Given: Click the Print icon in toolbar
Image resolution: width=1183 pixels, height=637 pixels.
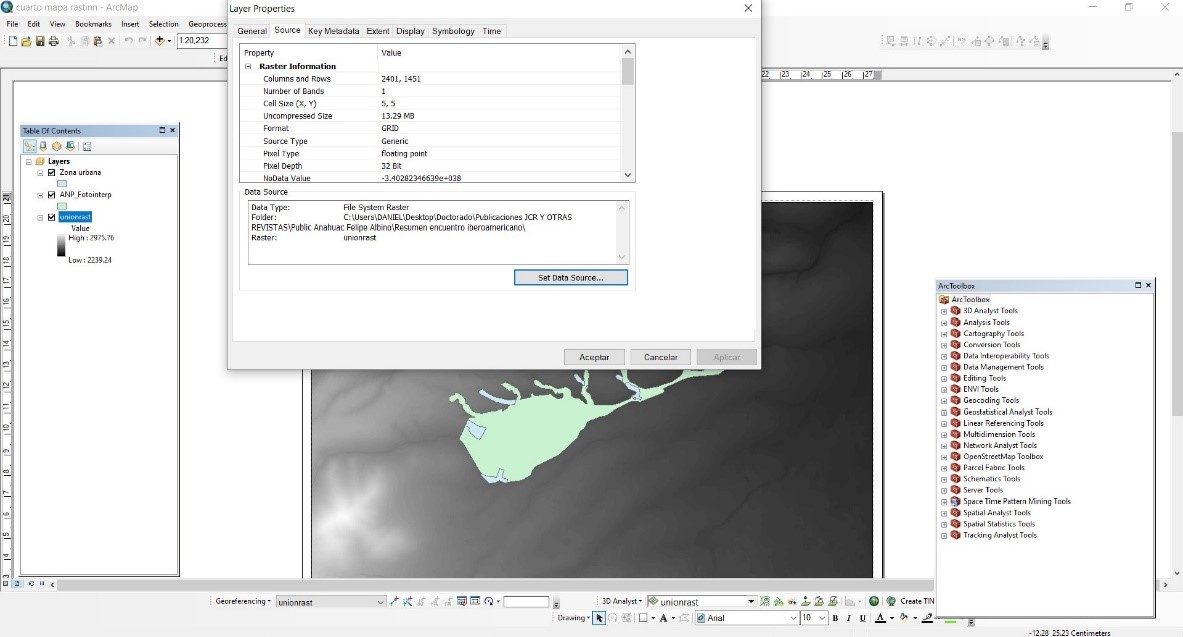Looking at the screenshot, I should pyautogui.click(x=54, y=41).
